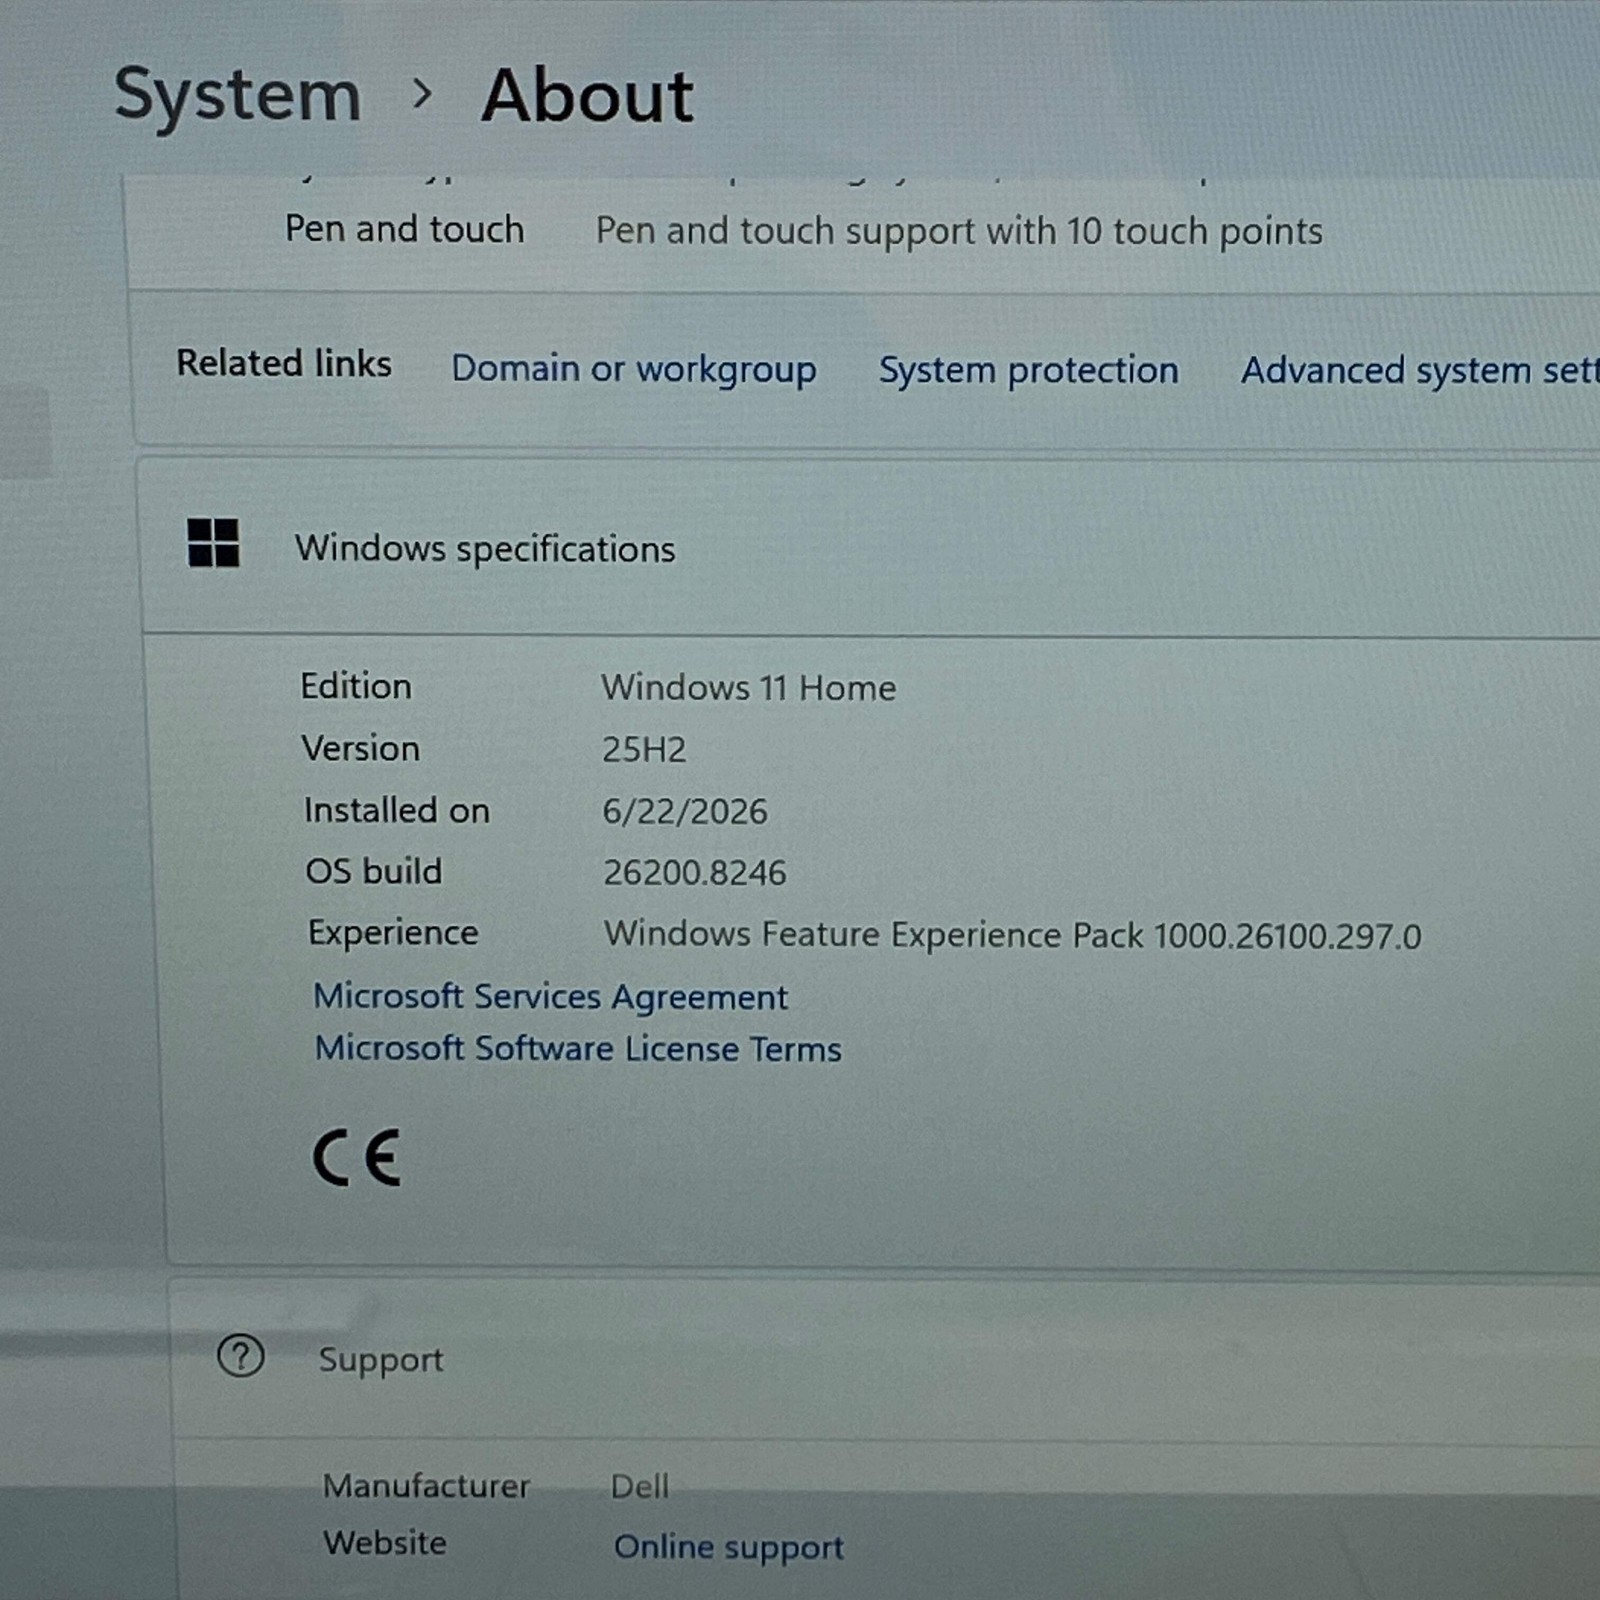Click the Support question mark icon
Screen dimensions: 1600x1600
coord(241,1357)
